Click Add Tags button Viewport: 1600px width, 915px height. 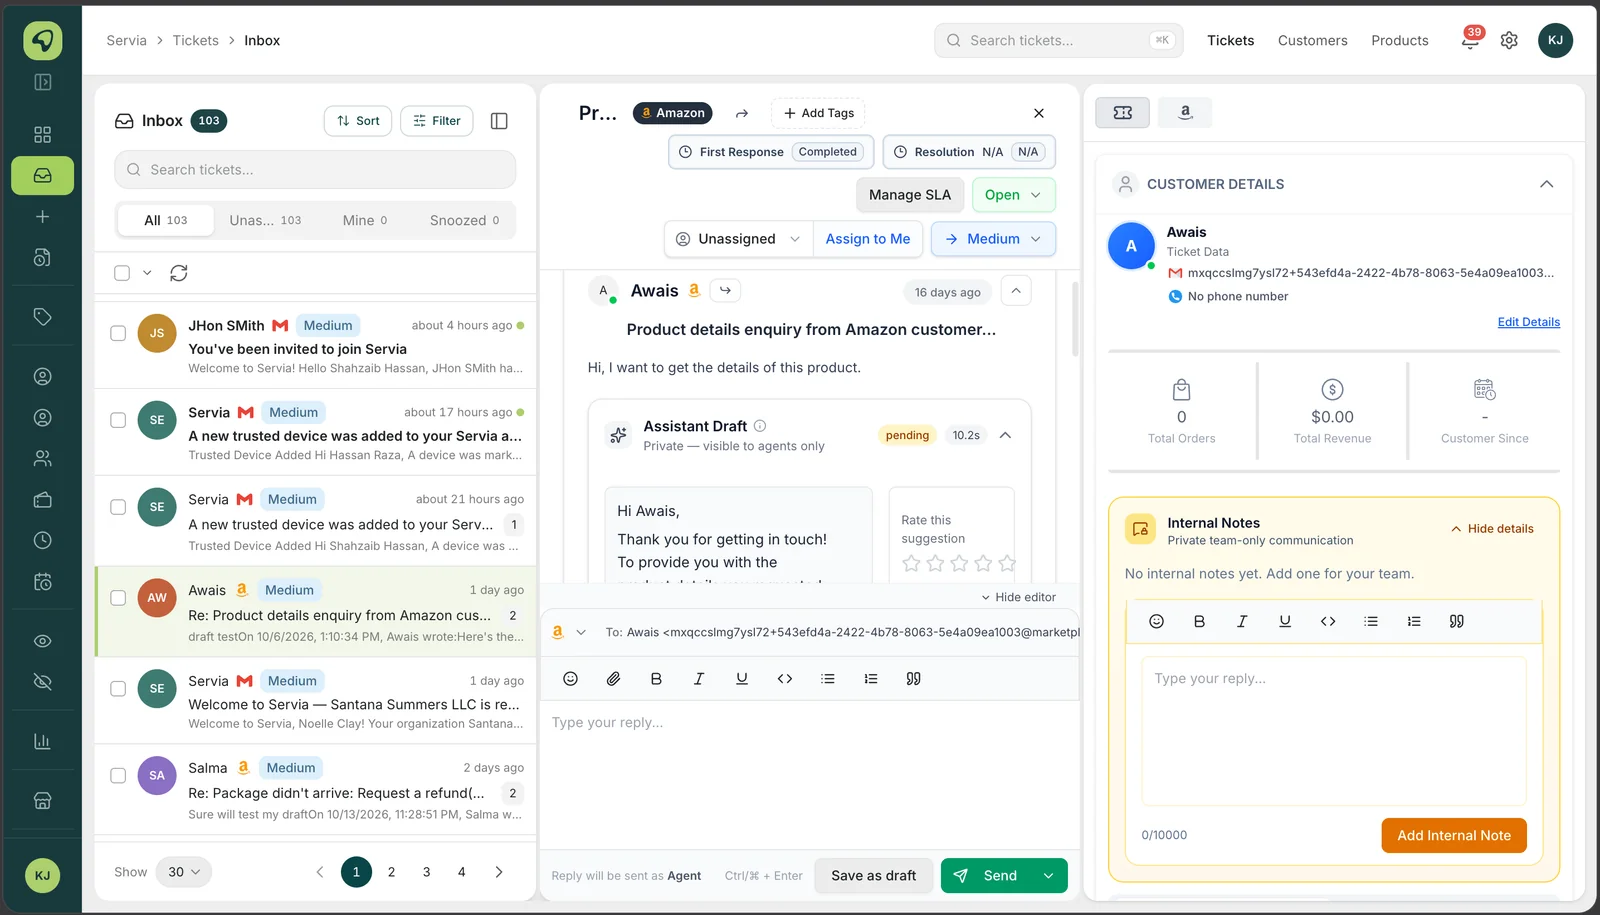(x=818, y=113)
